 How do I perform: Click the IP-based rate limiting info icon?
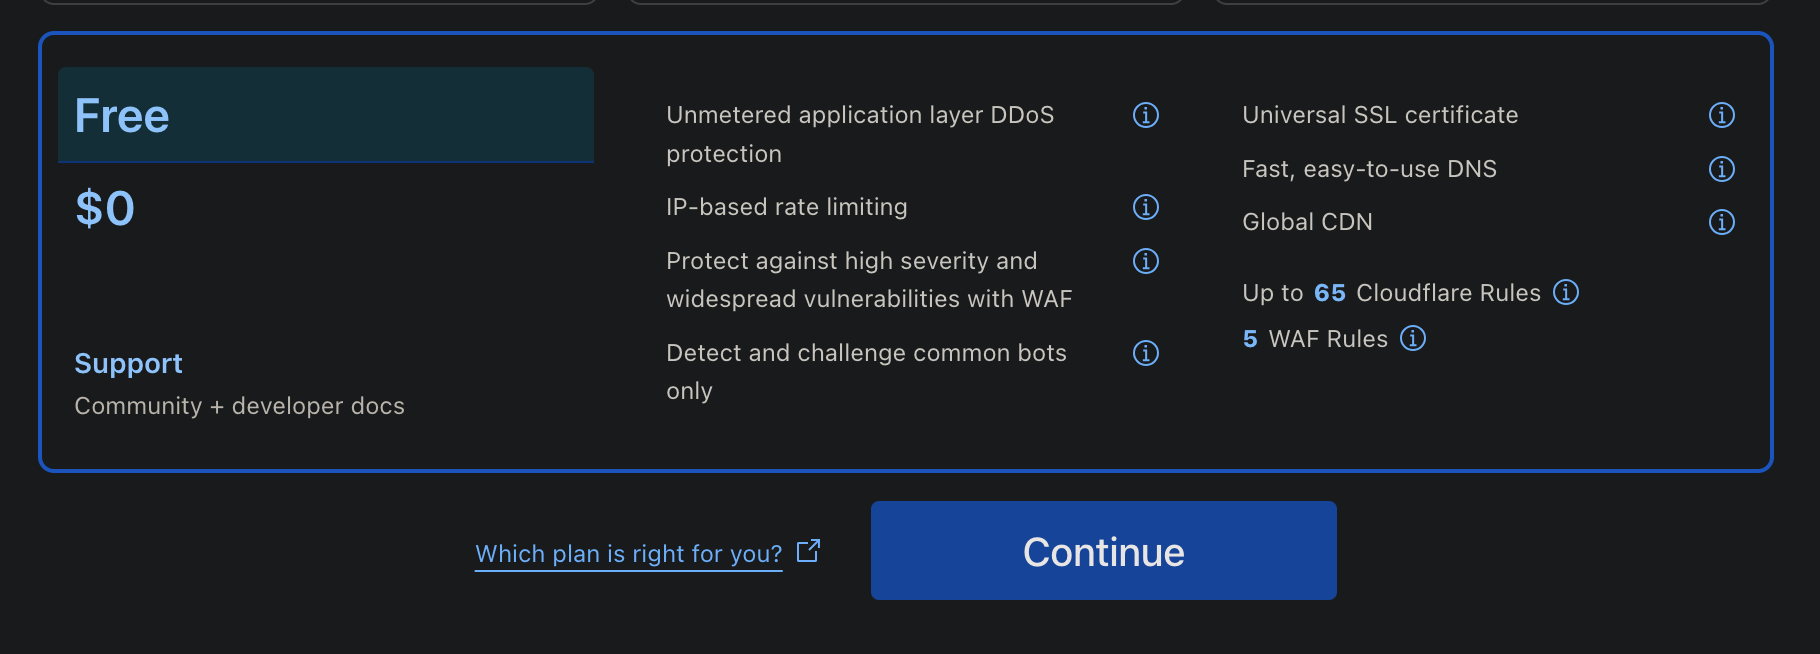[x=1145, y=207]
